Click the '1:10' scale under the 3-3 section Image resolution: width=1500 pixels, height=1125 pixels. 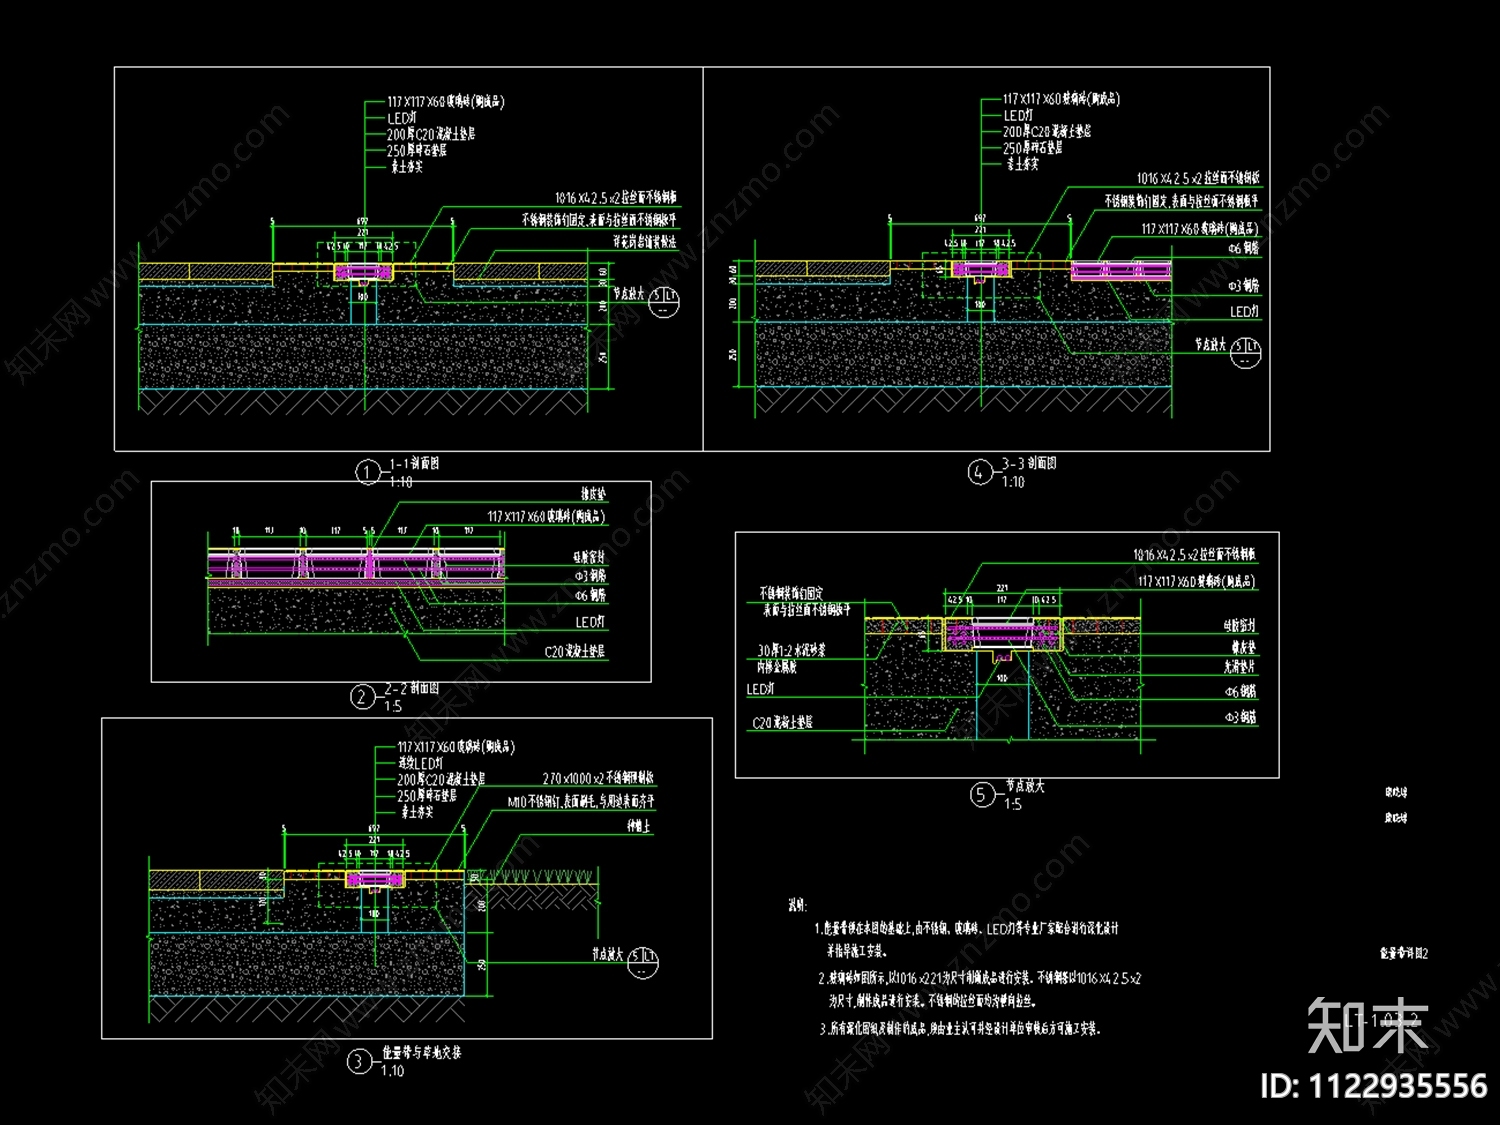pos(1013,482)
